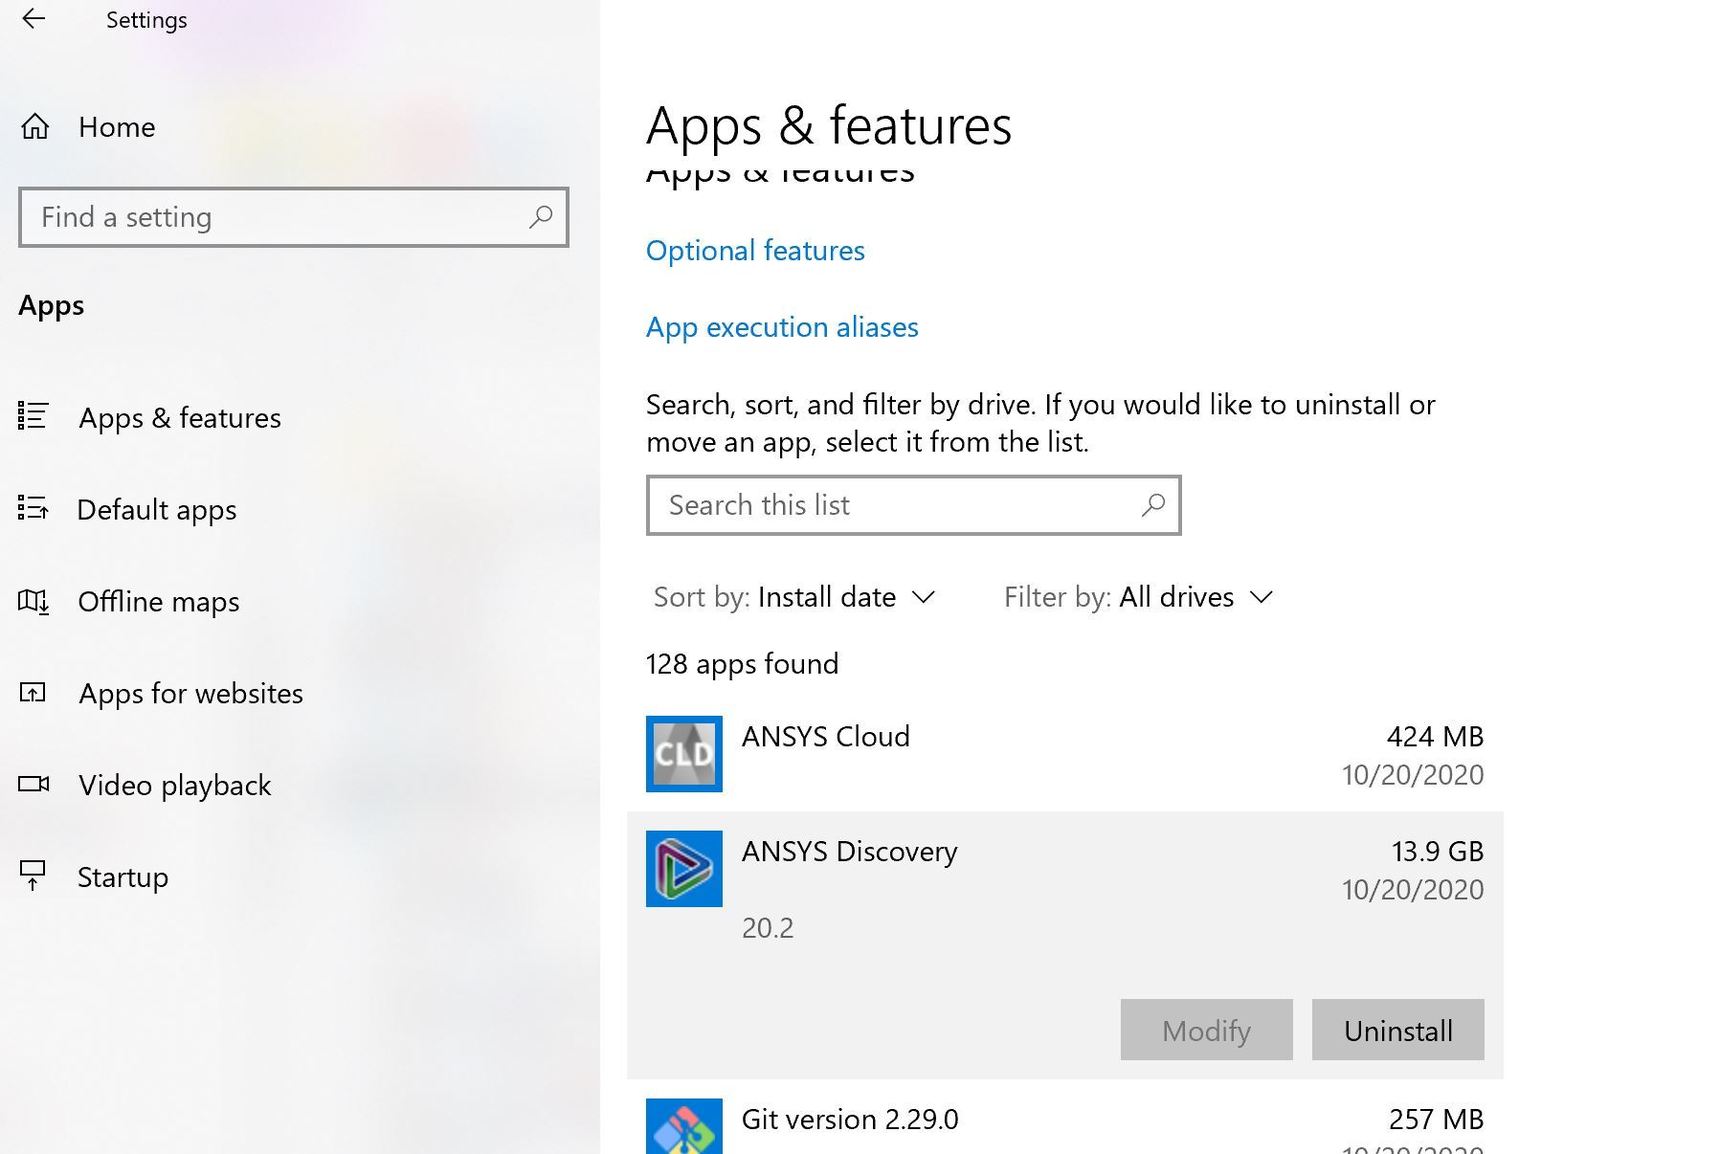This screenshot has width=1720, height=1154.
Task: Uninstall ANSYS Discovery
Action: tap(1397, 1030)
